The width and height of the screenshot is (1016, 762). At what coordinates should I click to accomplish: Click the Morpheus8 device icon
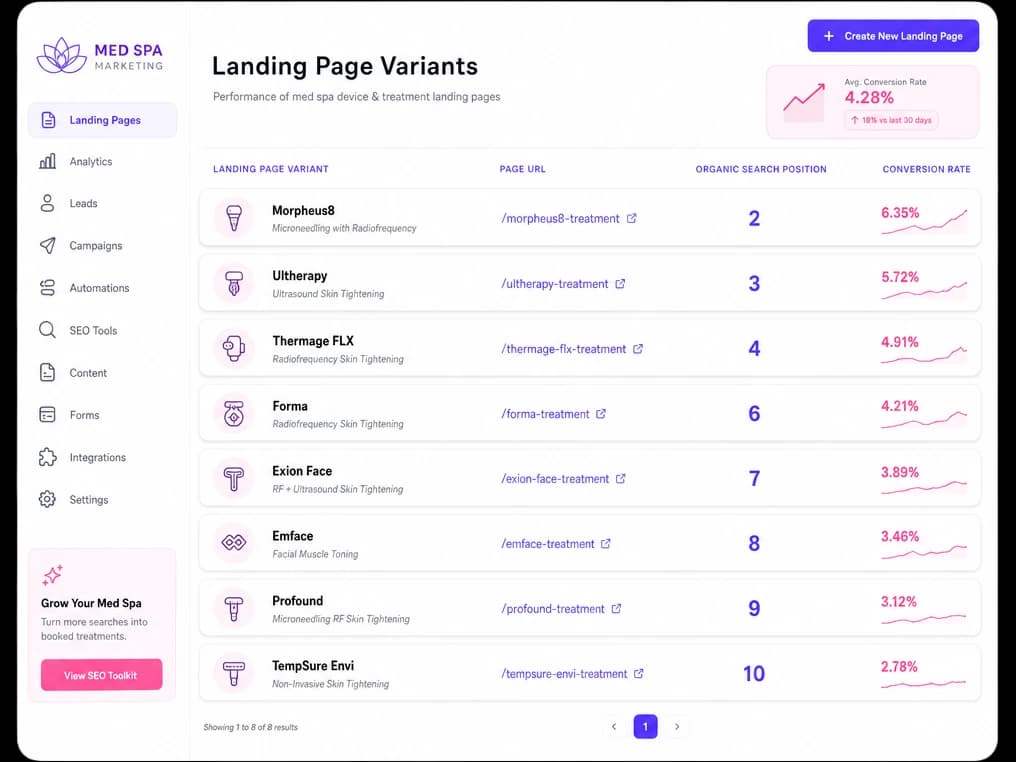234,218
